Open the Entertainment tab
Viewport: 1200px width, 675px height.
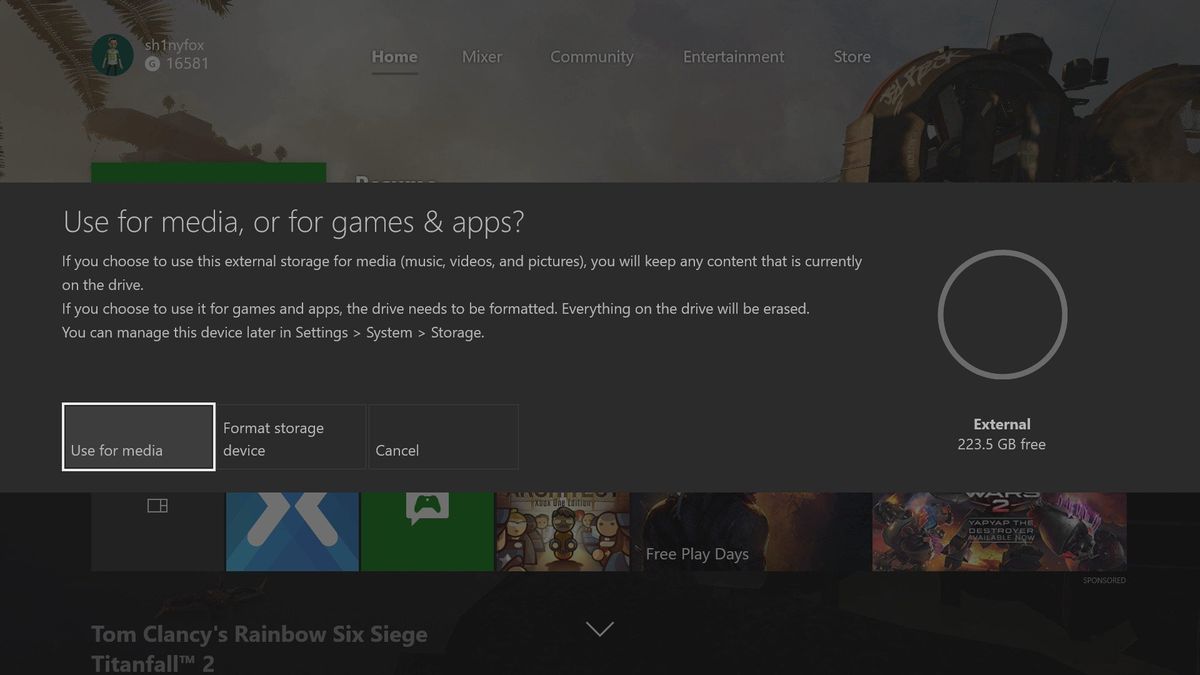click(734, 57)
